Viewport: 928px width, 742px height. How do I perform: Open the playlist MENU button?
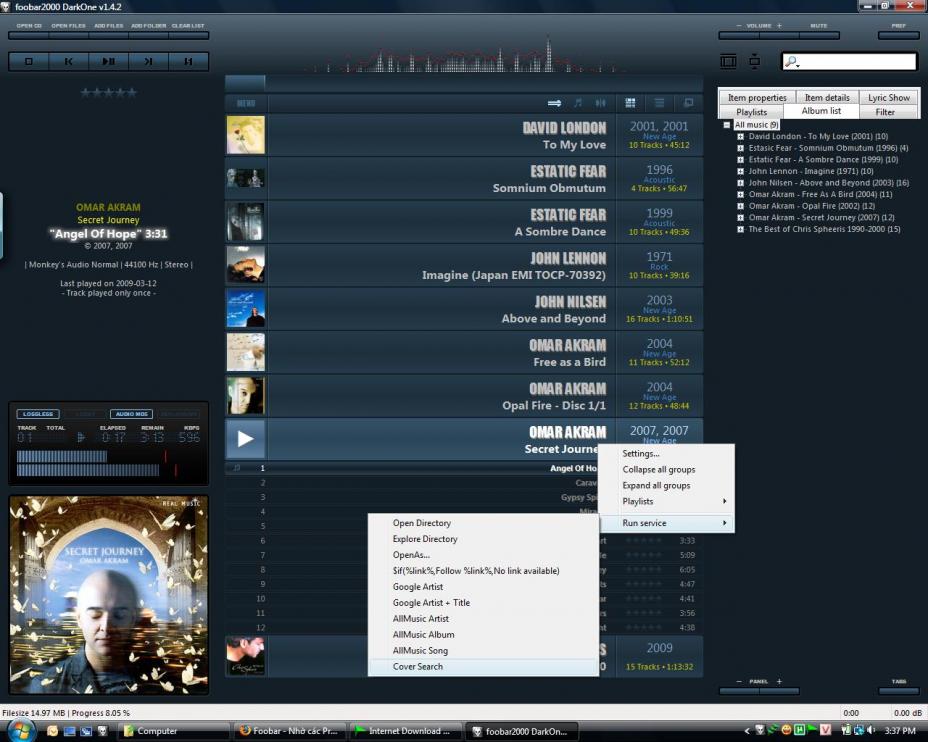(x=246, y=103)
